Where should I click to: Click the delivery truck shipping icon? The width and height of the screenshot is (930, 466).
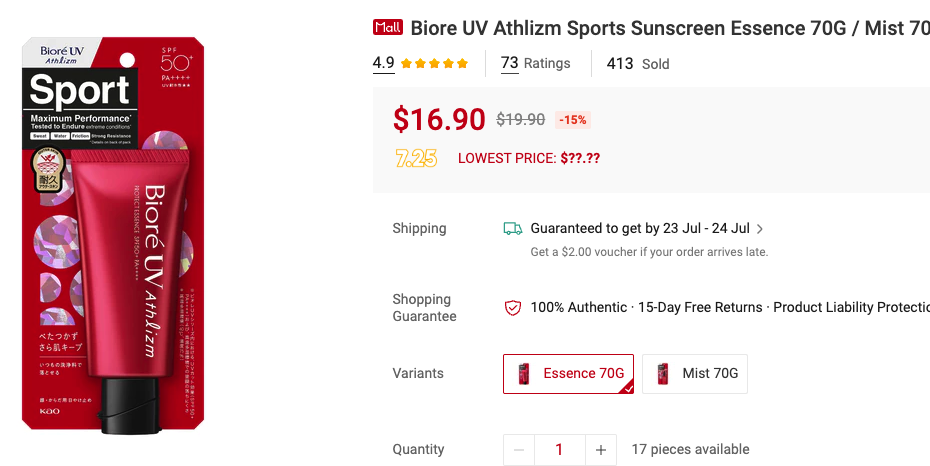point(513,229)
